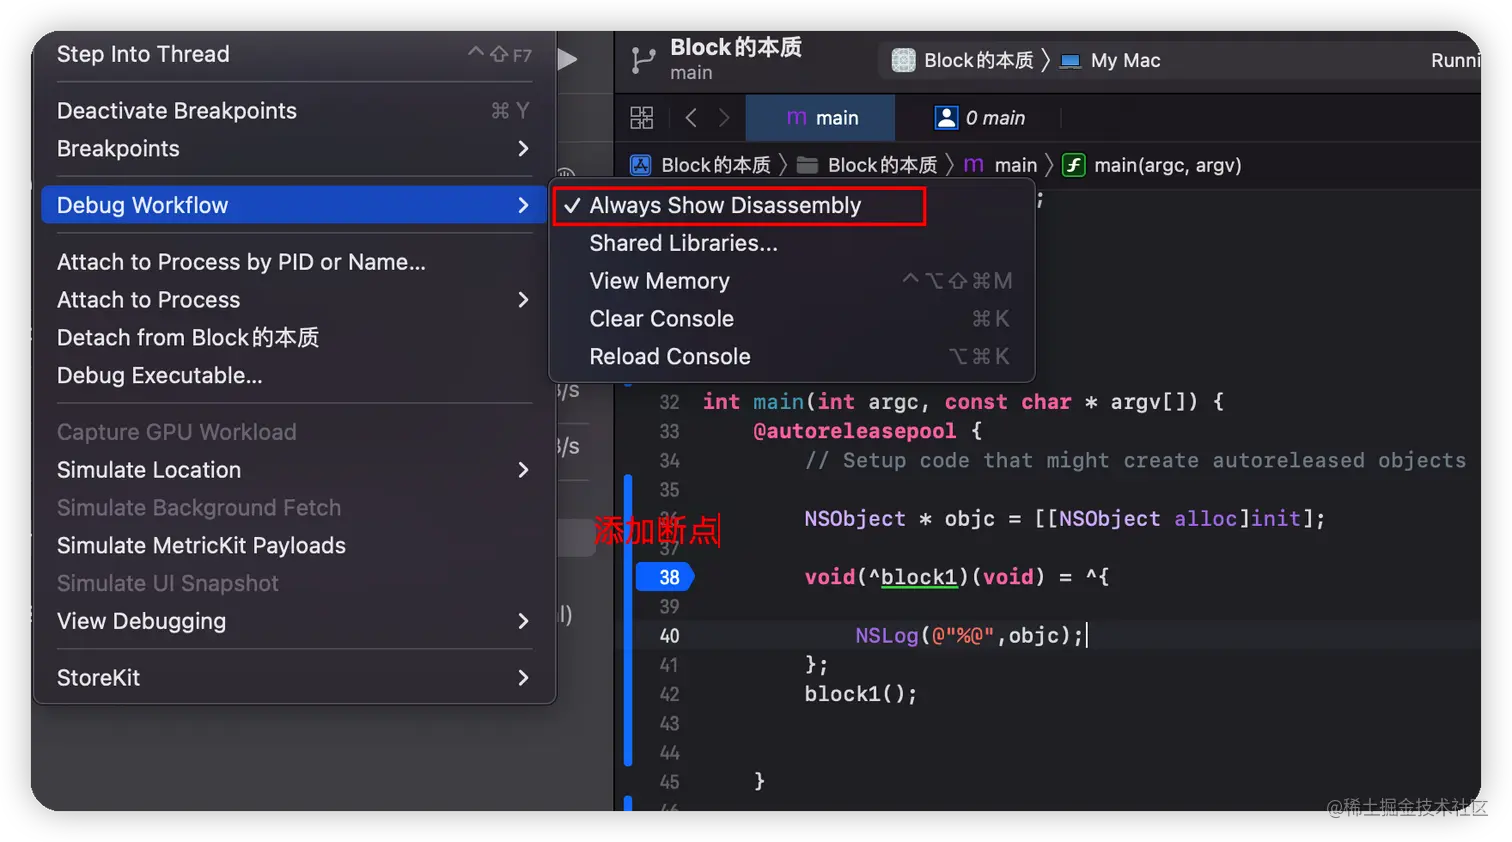Switch to the 0 main tab
Screen dimensions: 1512x842
pyautogui.click(x=980, y=118)
